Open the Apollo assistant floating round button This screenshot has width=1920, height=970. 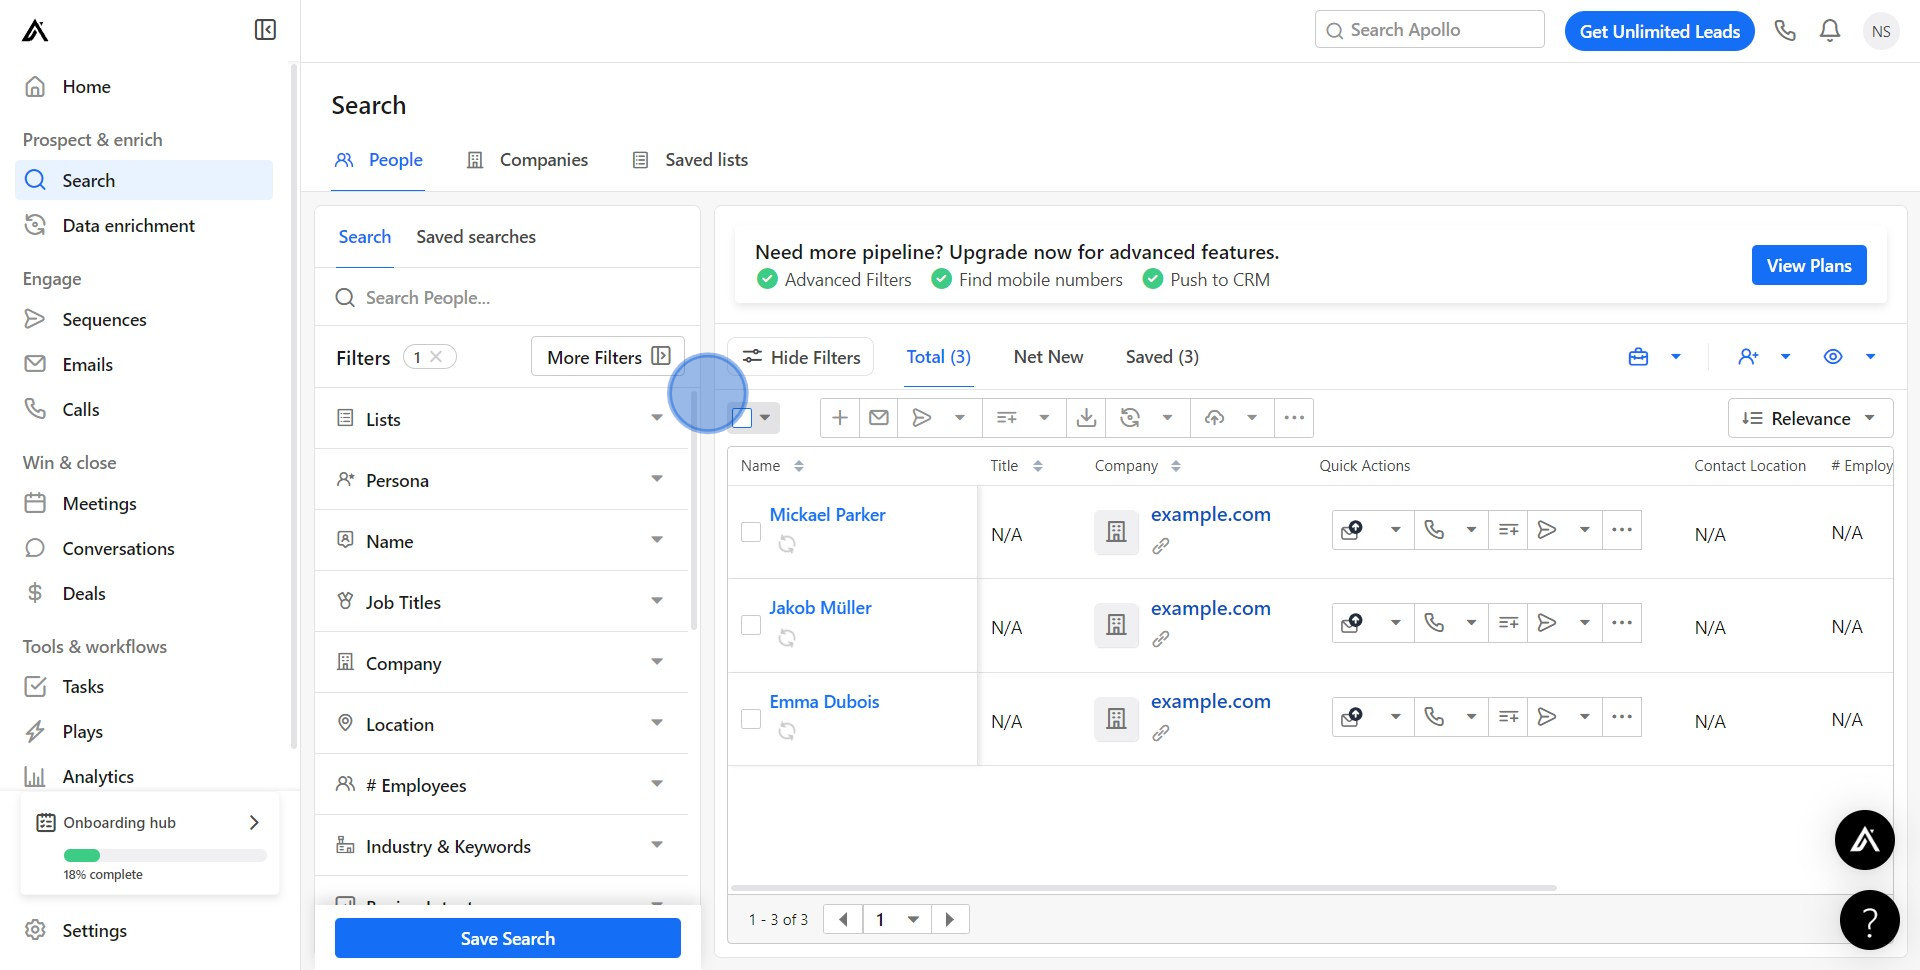1865,840
